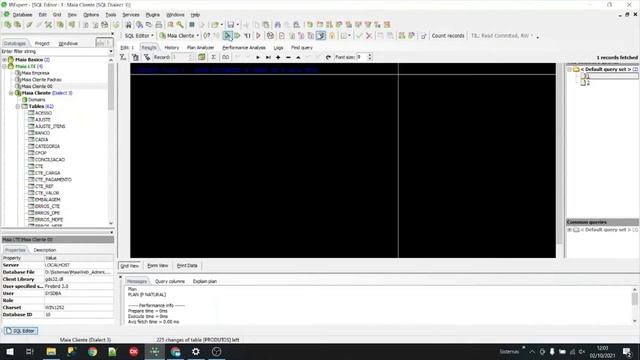This screenshot has width=640, height=360.
Task: Expand Common queries Default query set
Action: click(569, 230)
